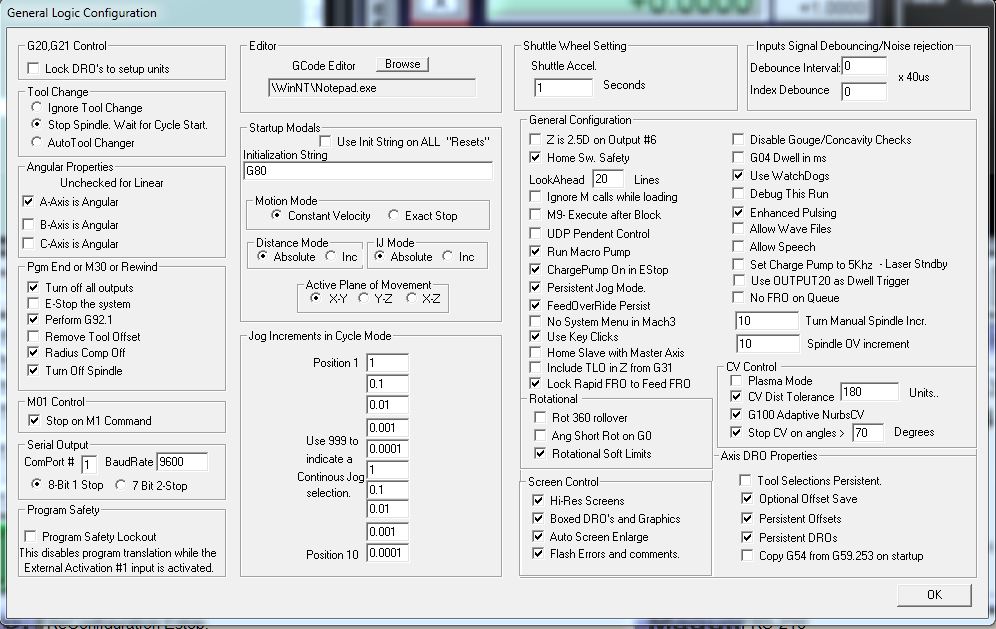Image resolution: width=996 pixels, height=629 pixels.
Task: Toggle Stop on M1 Command checkbox
Action: (34, 421)
